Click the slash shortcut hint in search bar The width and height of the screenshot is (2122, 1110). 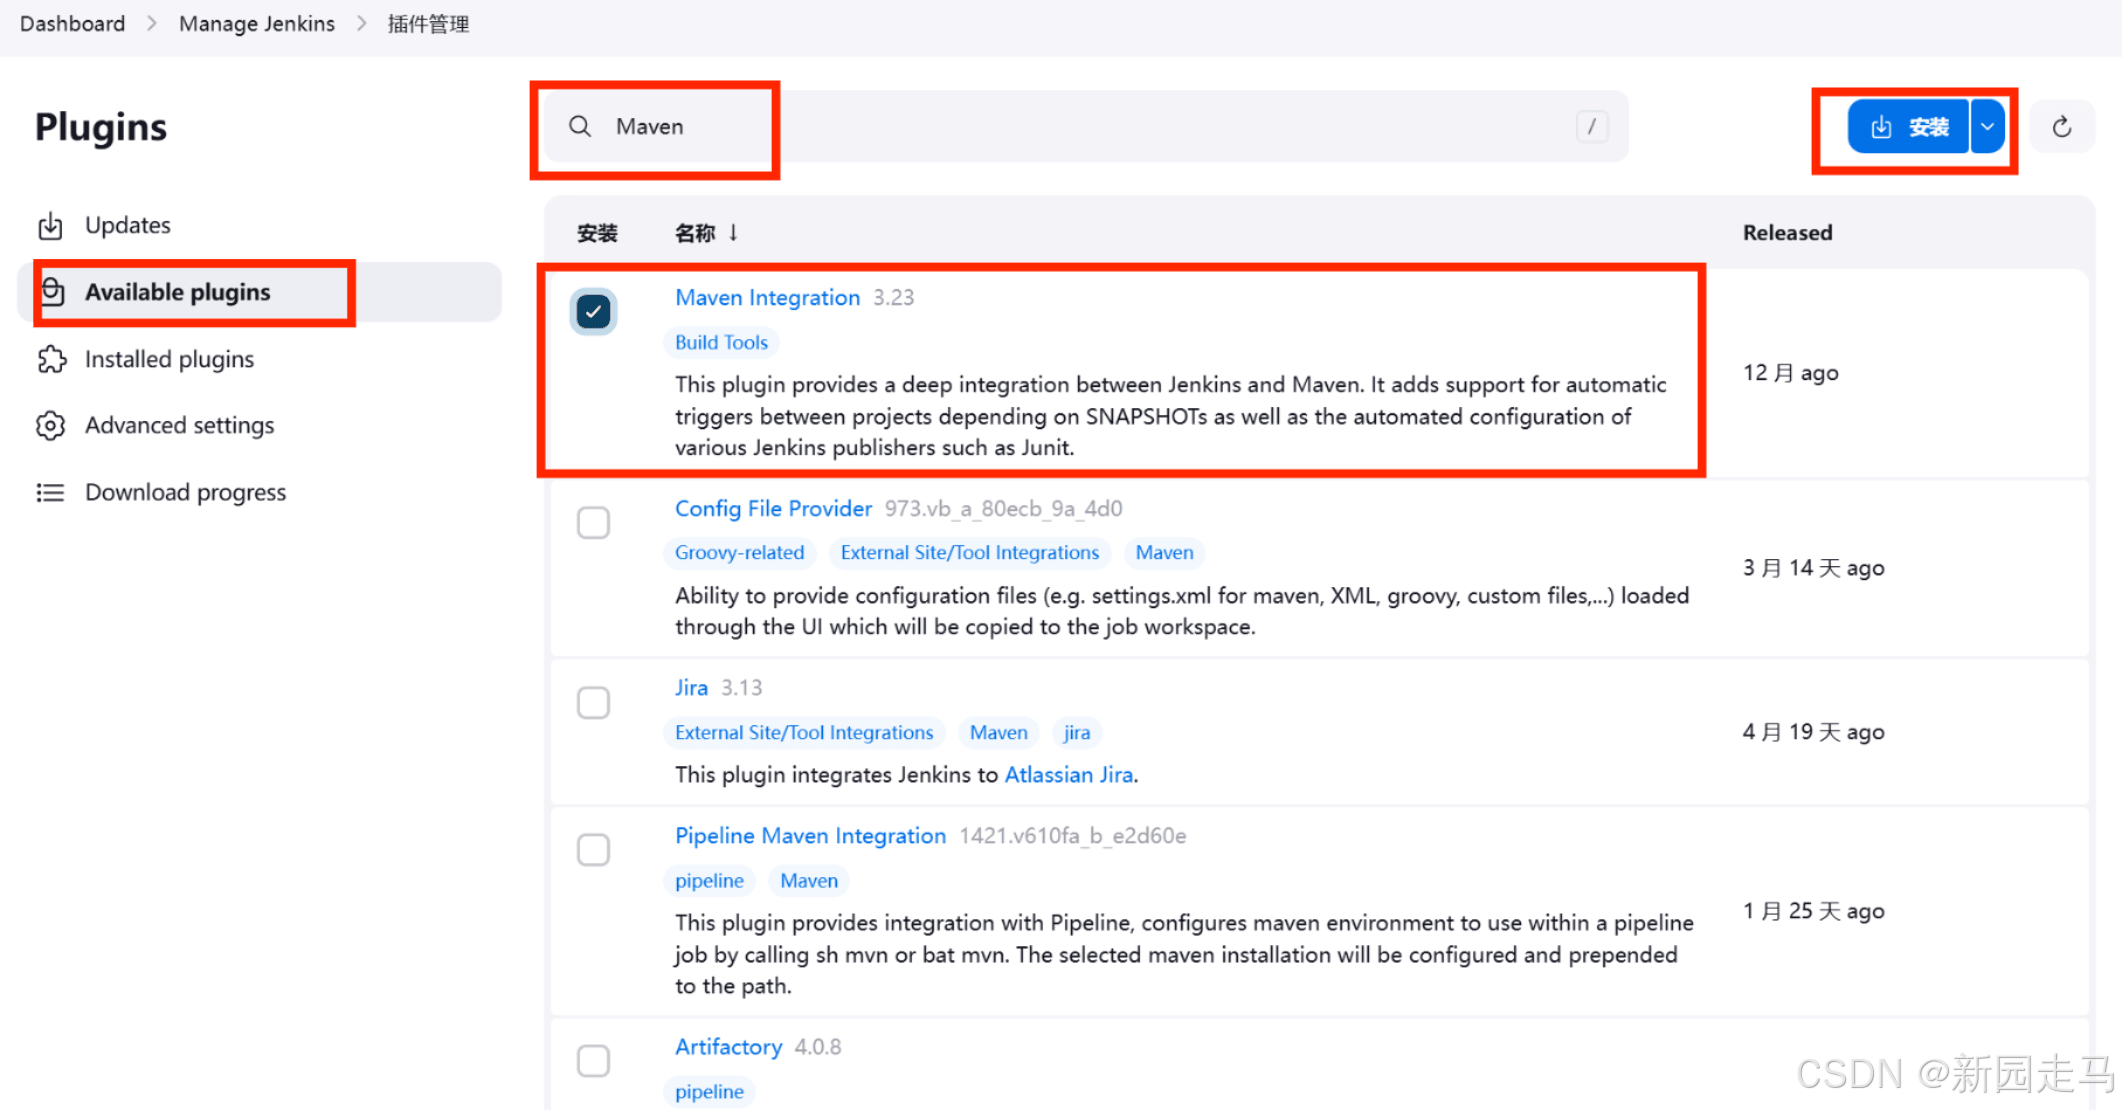[x=1591, y=126]
